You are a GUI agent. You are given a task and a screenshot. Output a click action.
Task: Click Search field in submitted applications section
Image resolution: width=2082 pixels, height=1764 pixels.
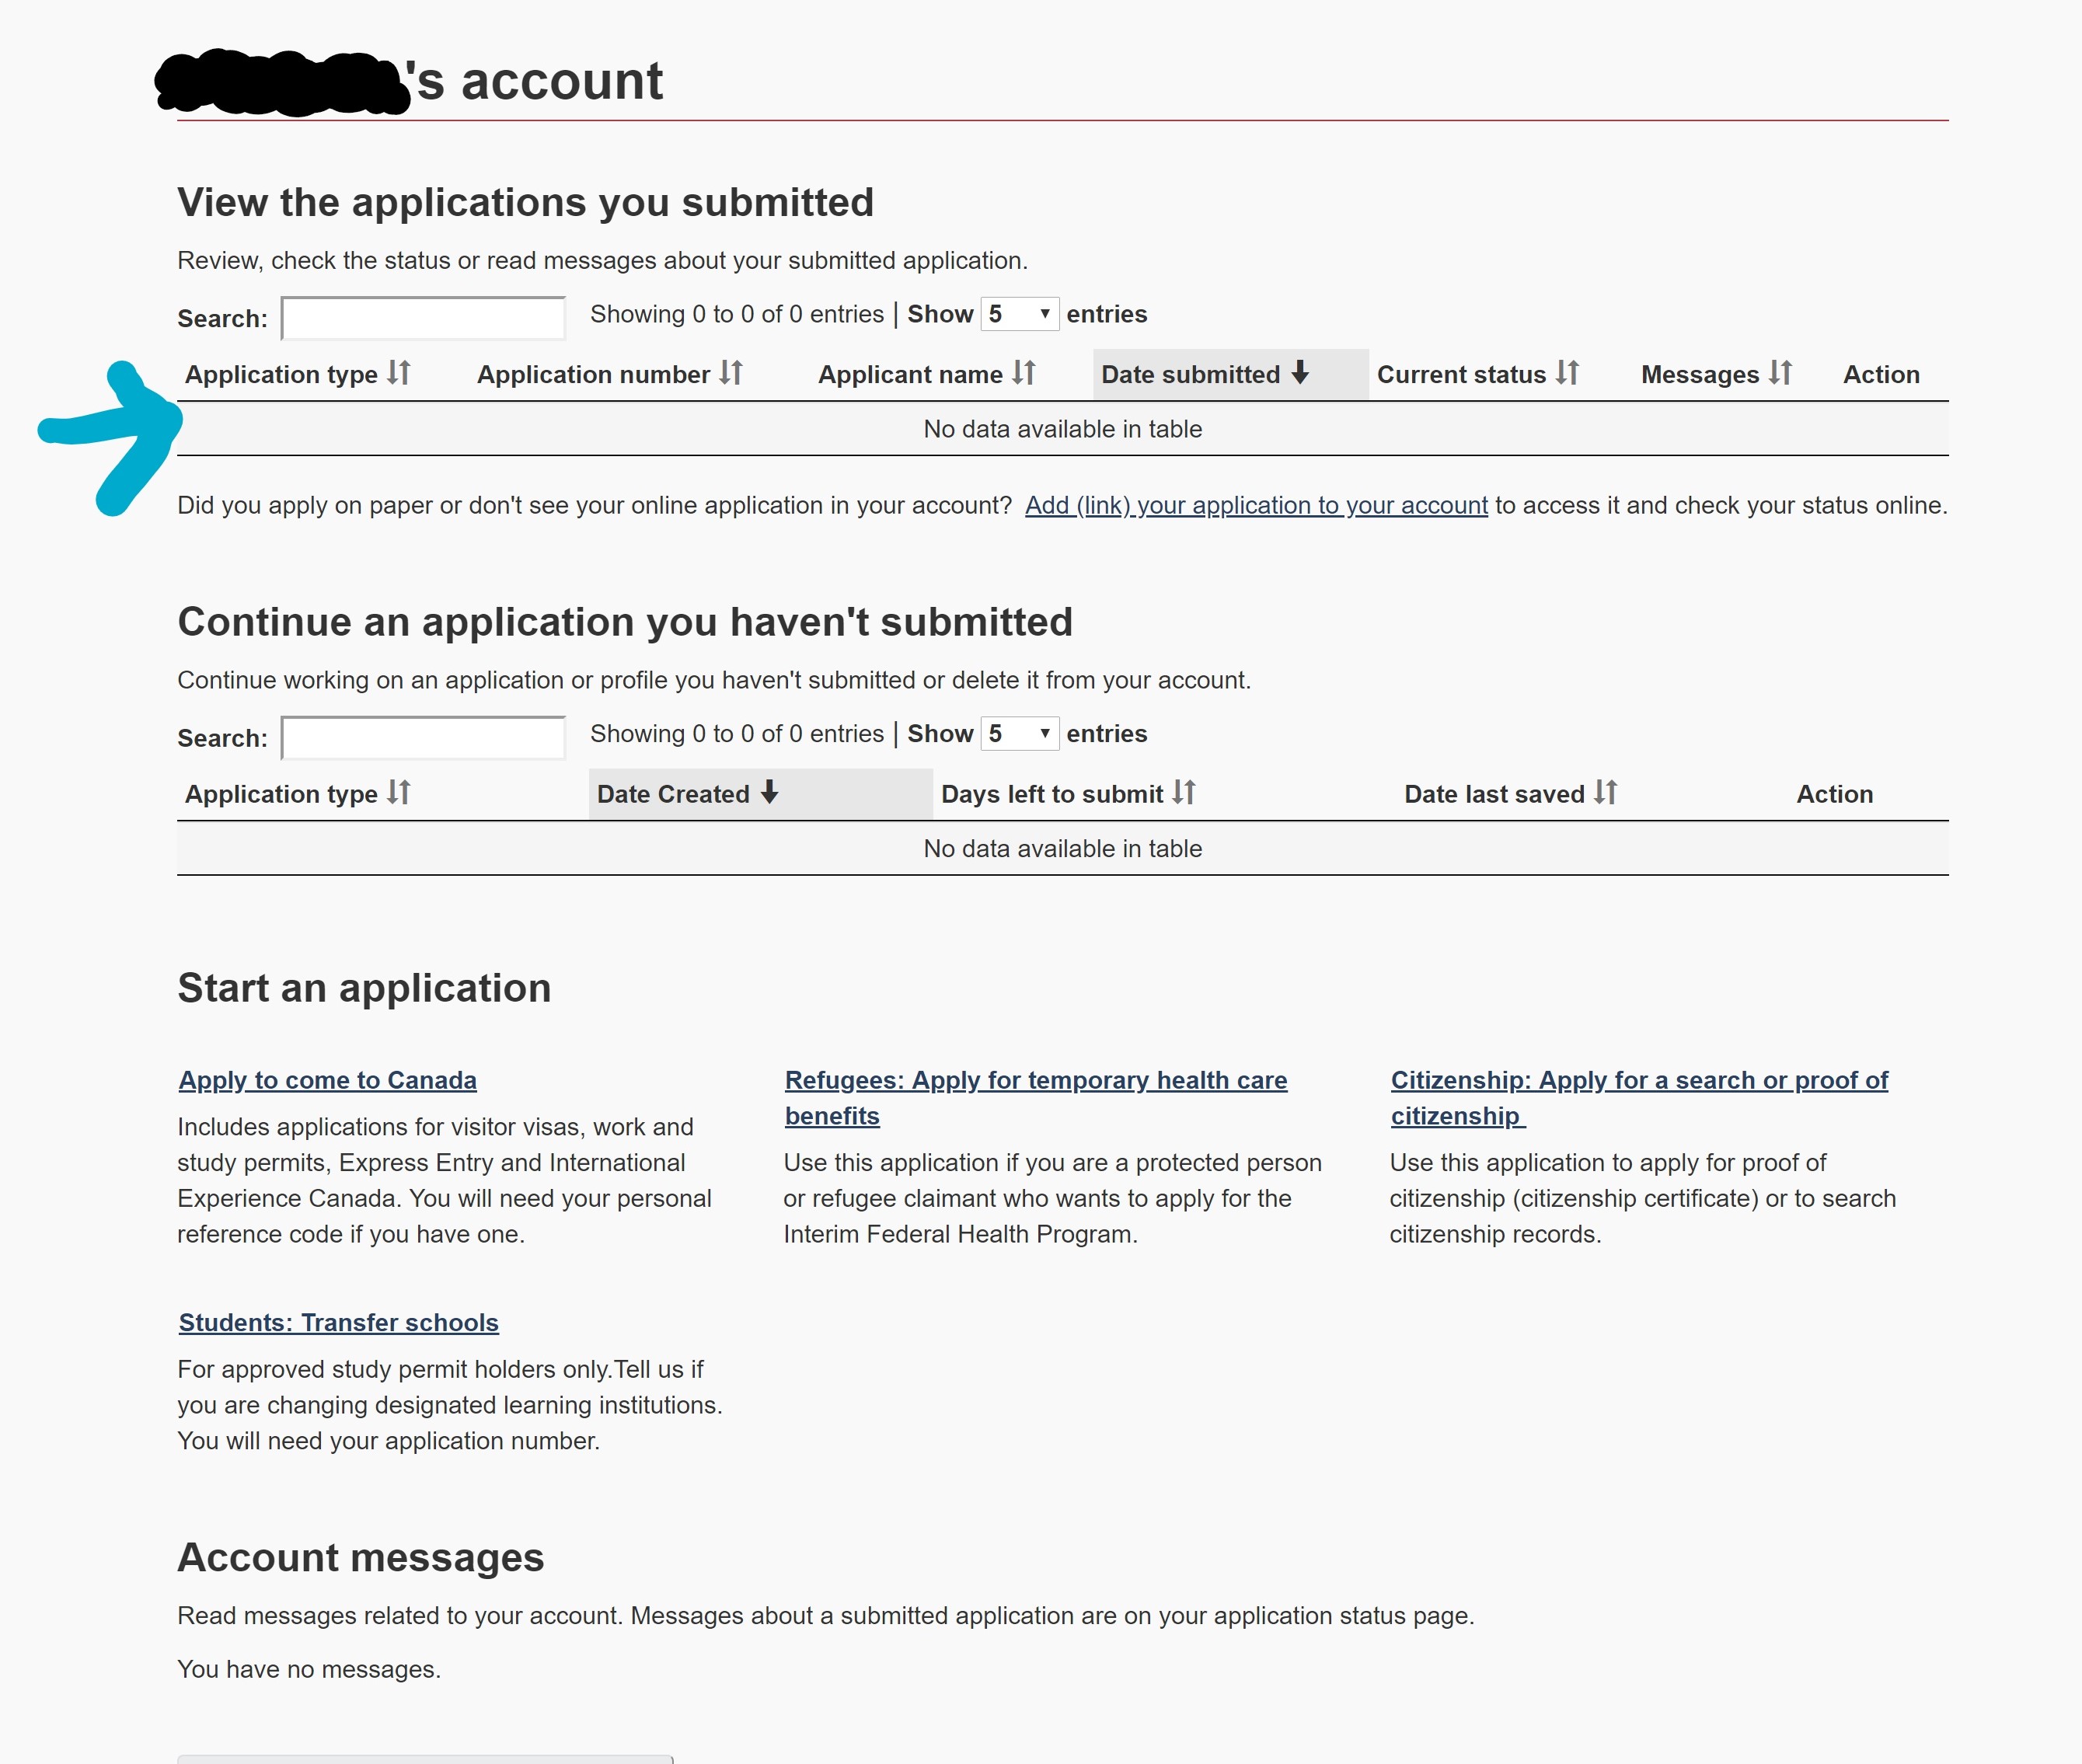(x=423, y=319)
